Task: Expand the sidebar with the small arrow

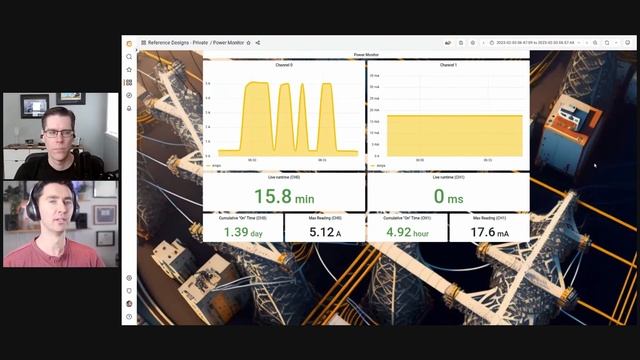Action: (x=136, y=50)
